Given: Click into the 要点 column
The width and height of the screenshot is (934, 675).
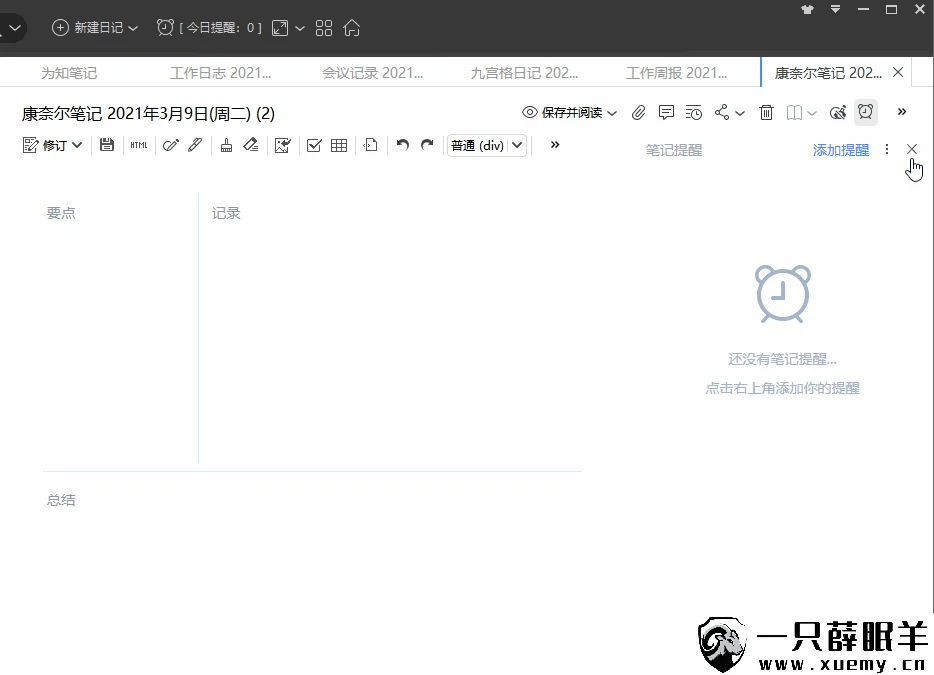Looking at the screenshot, I should 119,328.
